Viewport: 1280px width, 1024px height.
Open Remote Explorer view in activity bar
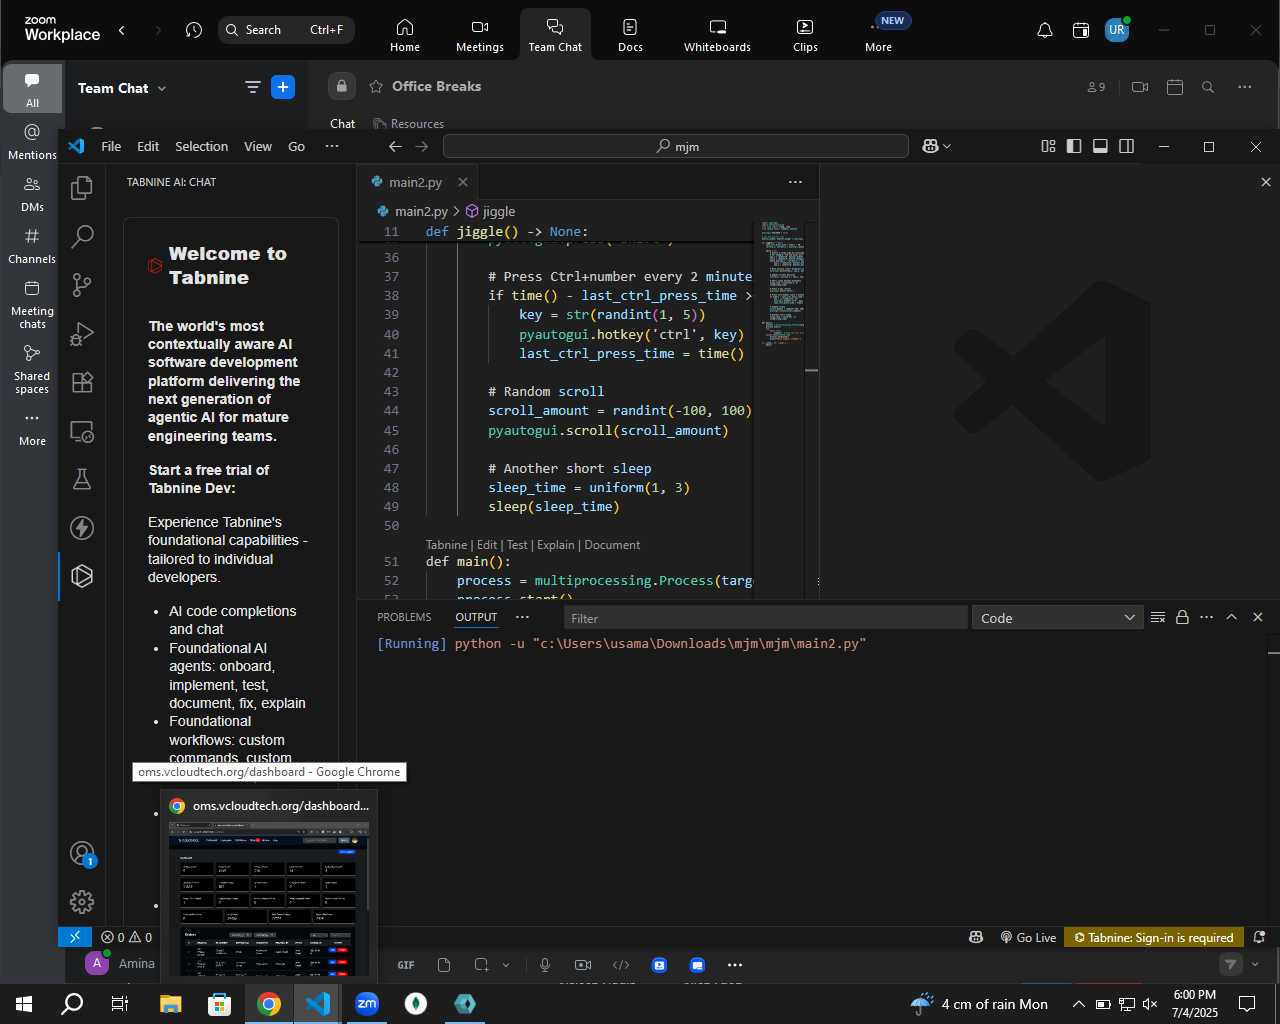click(82, 431)
